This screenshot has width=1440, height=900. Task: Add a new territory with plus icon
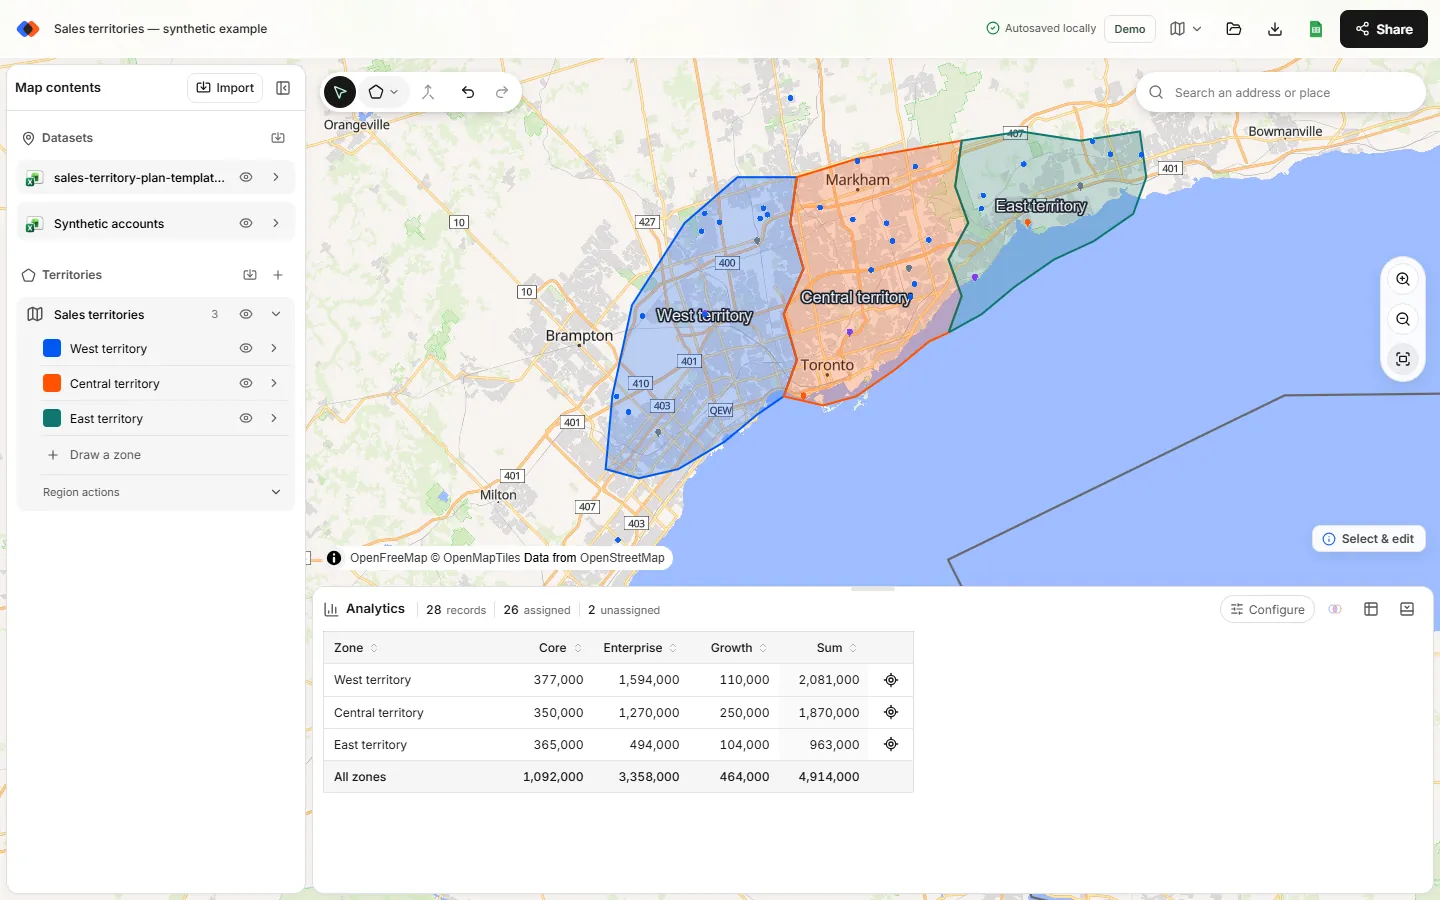click(278, 275)
